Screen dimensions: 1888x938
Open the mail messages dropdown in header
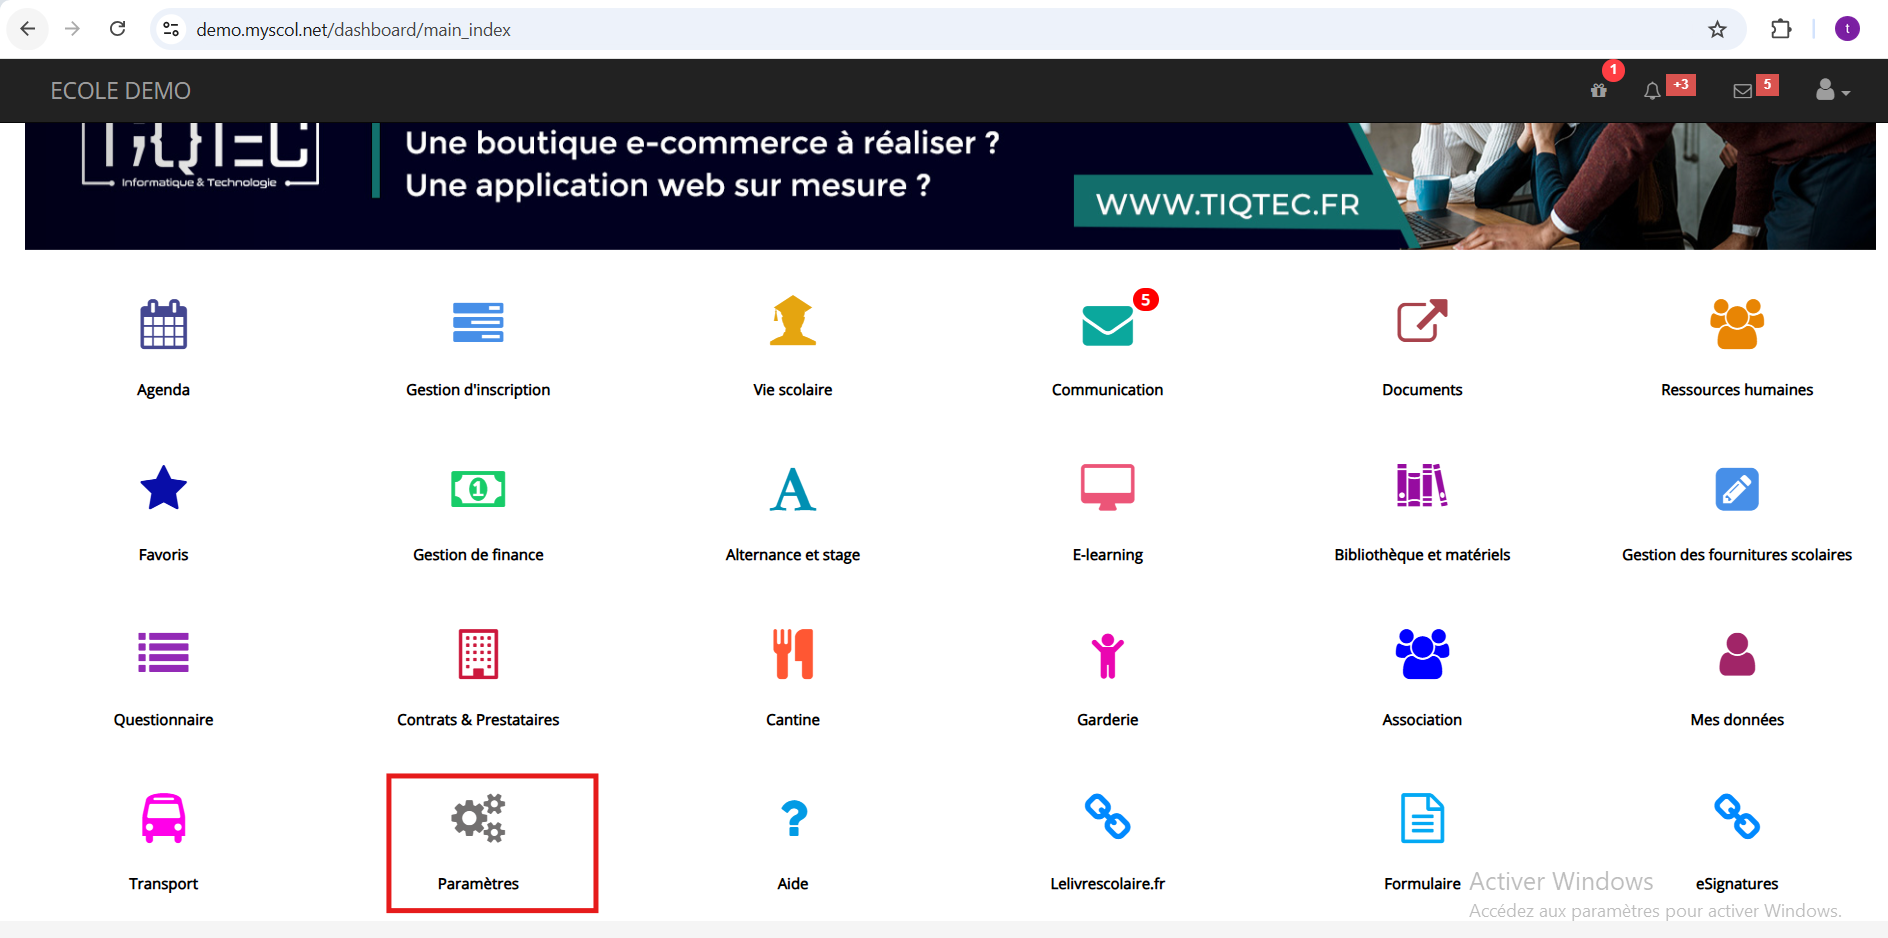coord(1742,91)
